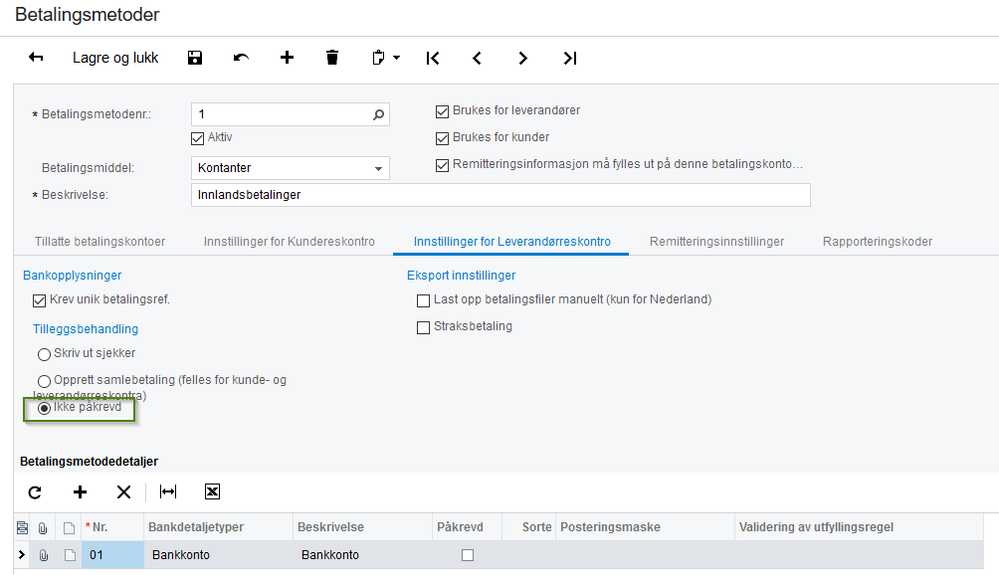Open the Tillatte betalingskontoer tab

pos(100,241)
